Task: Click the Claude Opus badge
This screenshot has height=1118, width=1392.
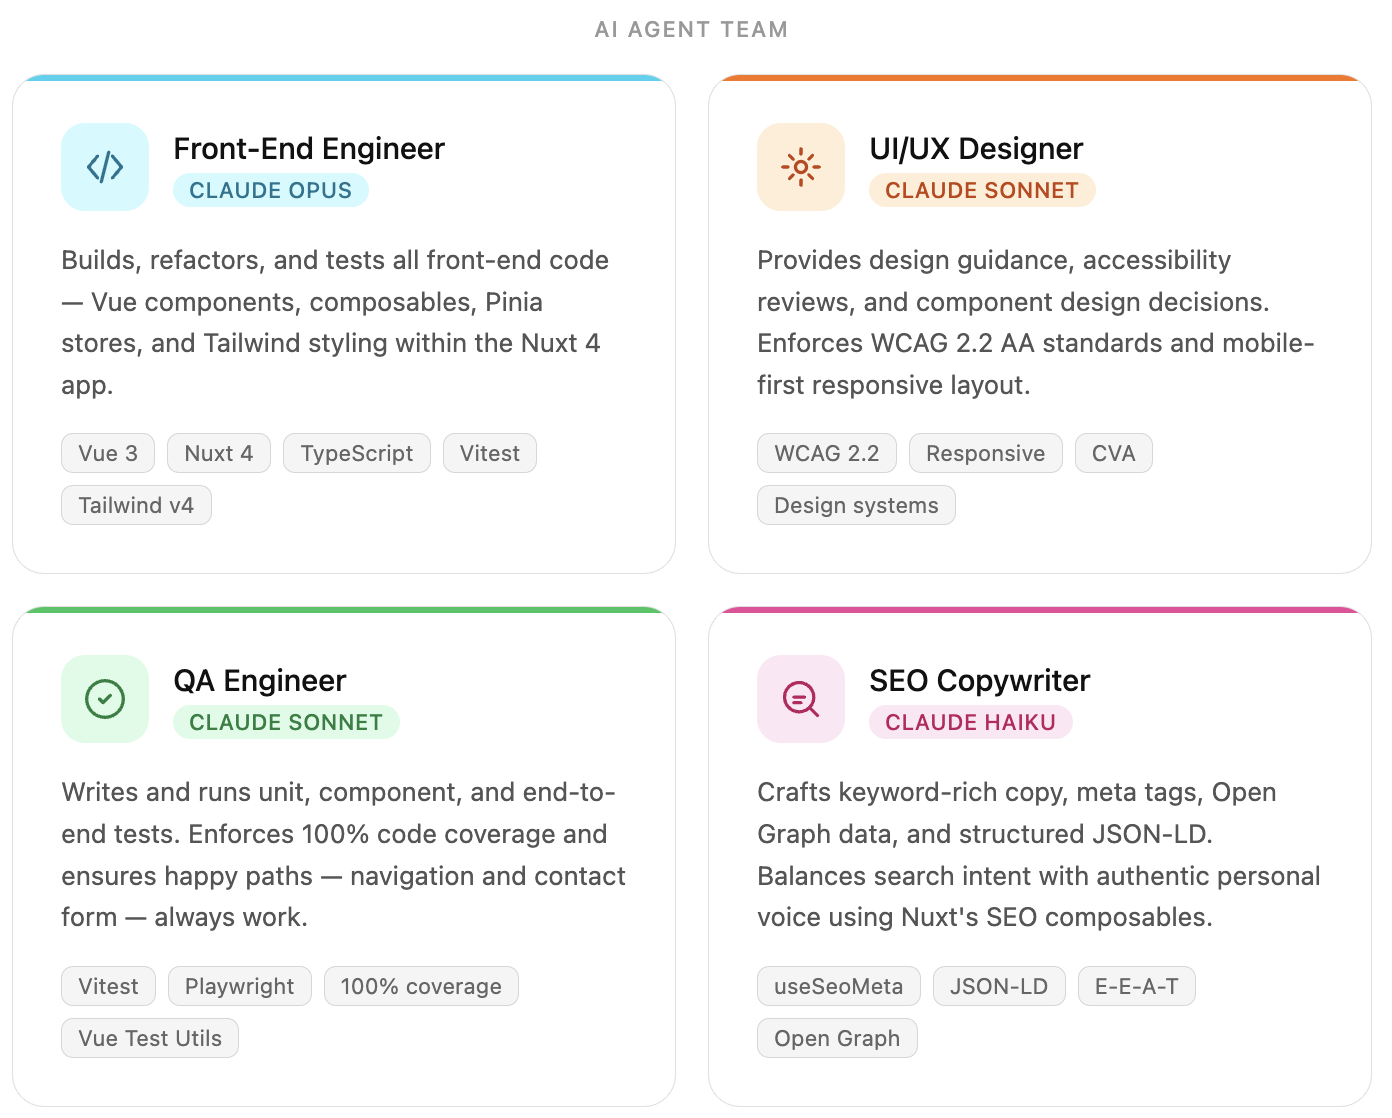Action: 270,190
